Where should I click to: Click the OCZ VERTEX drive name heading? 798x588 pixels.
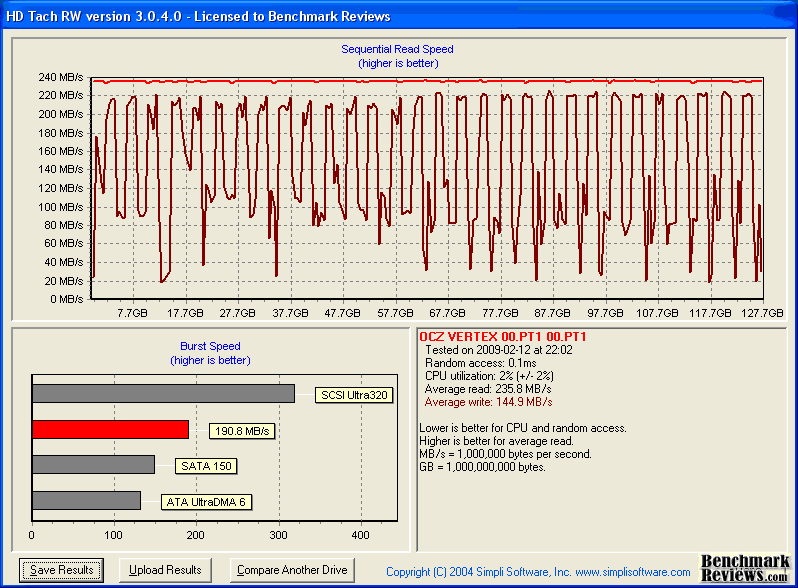(503, 337)
